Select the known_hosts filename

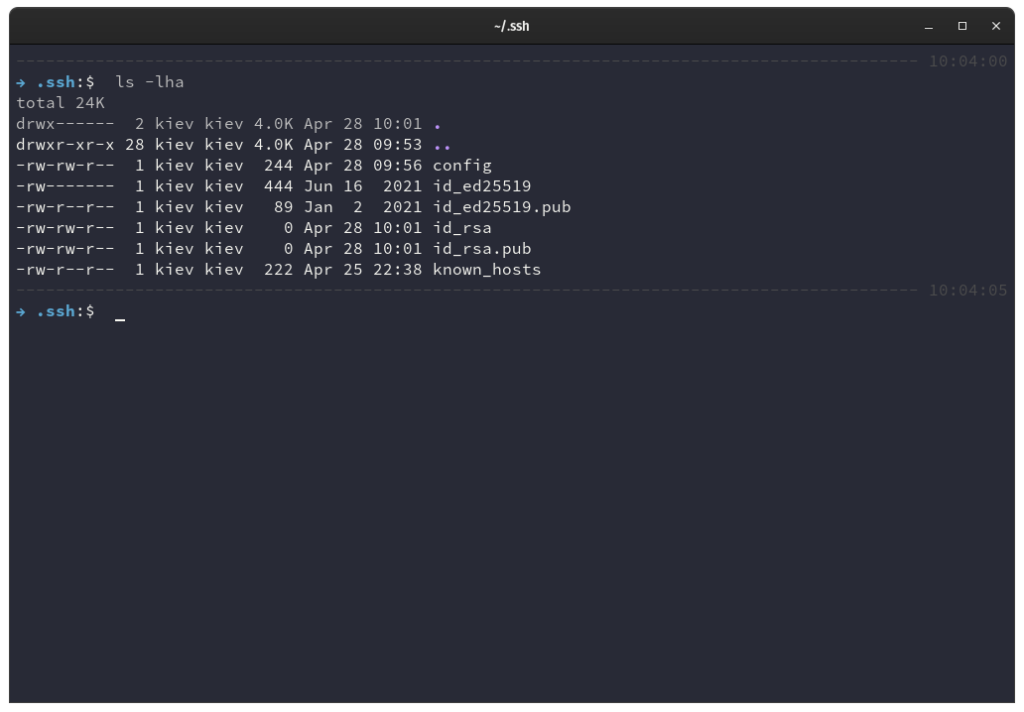pyautogui.click(x=485, y=269)
